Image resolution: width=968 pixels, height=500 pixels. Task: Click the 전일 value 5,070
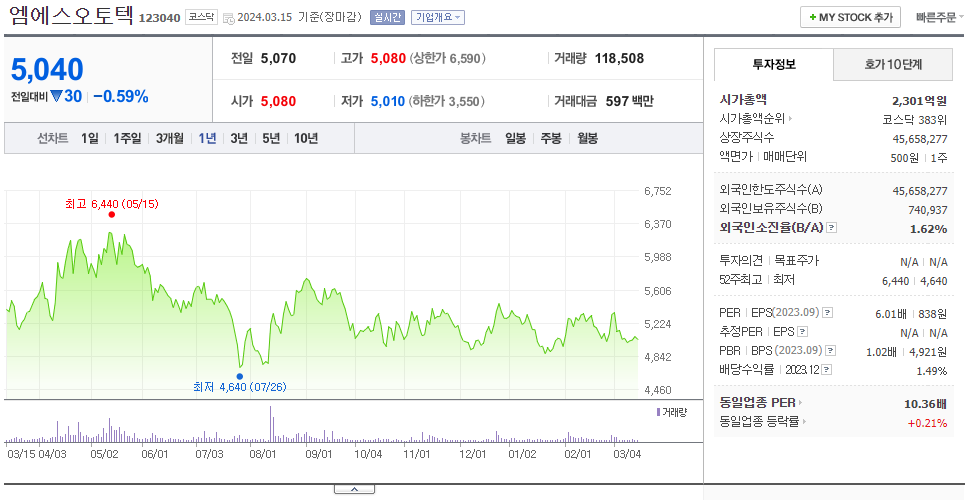click(x=278, y=59)
